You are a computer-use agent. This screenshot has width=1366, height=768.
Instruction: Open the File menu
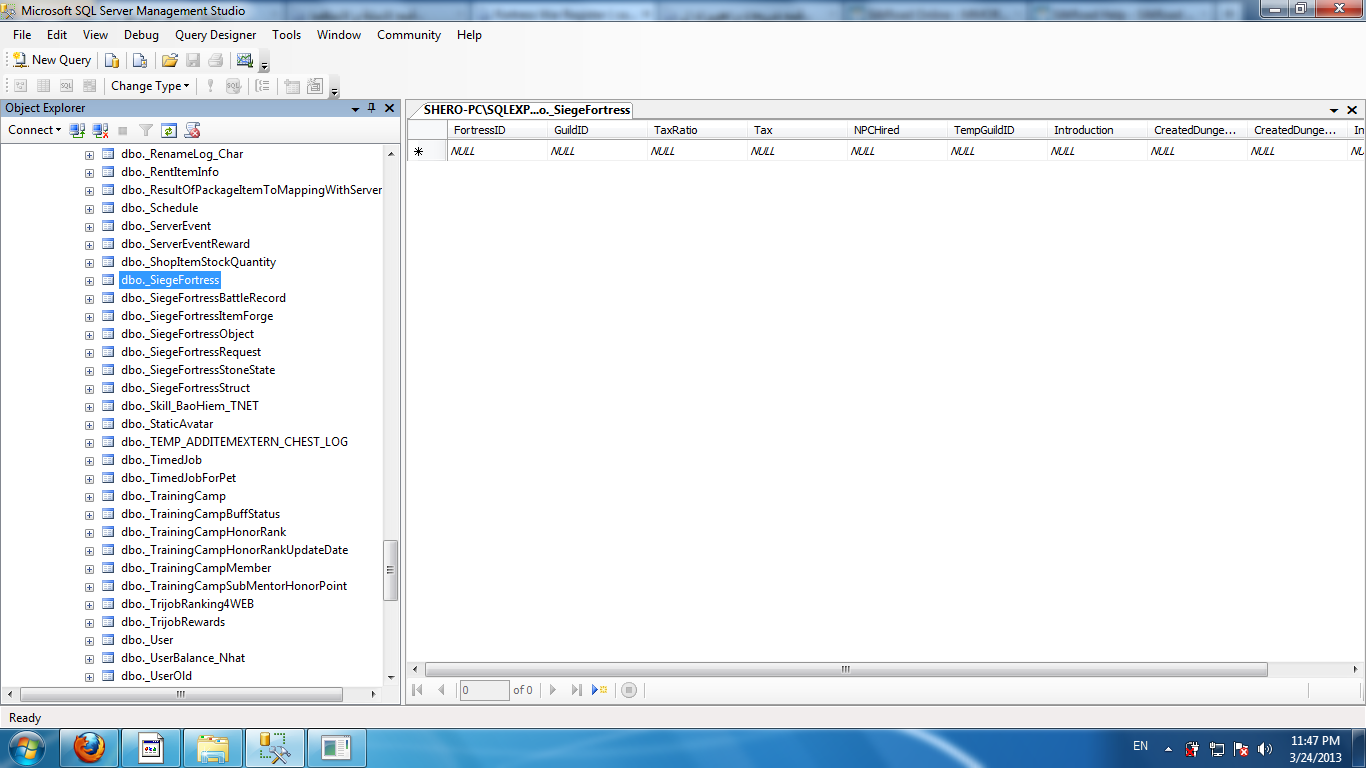(x=22, y=35)
